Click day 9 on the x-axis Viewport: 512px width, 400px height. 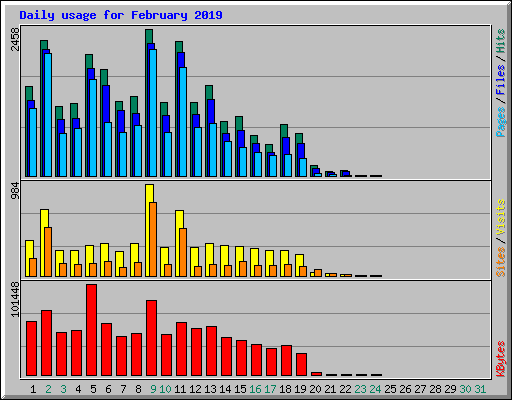coord(153,389)
